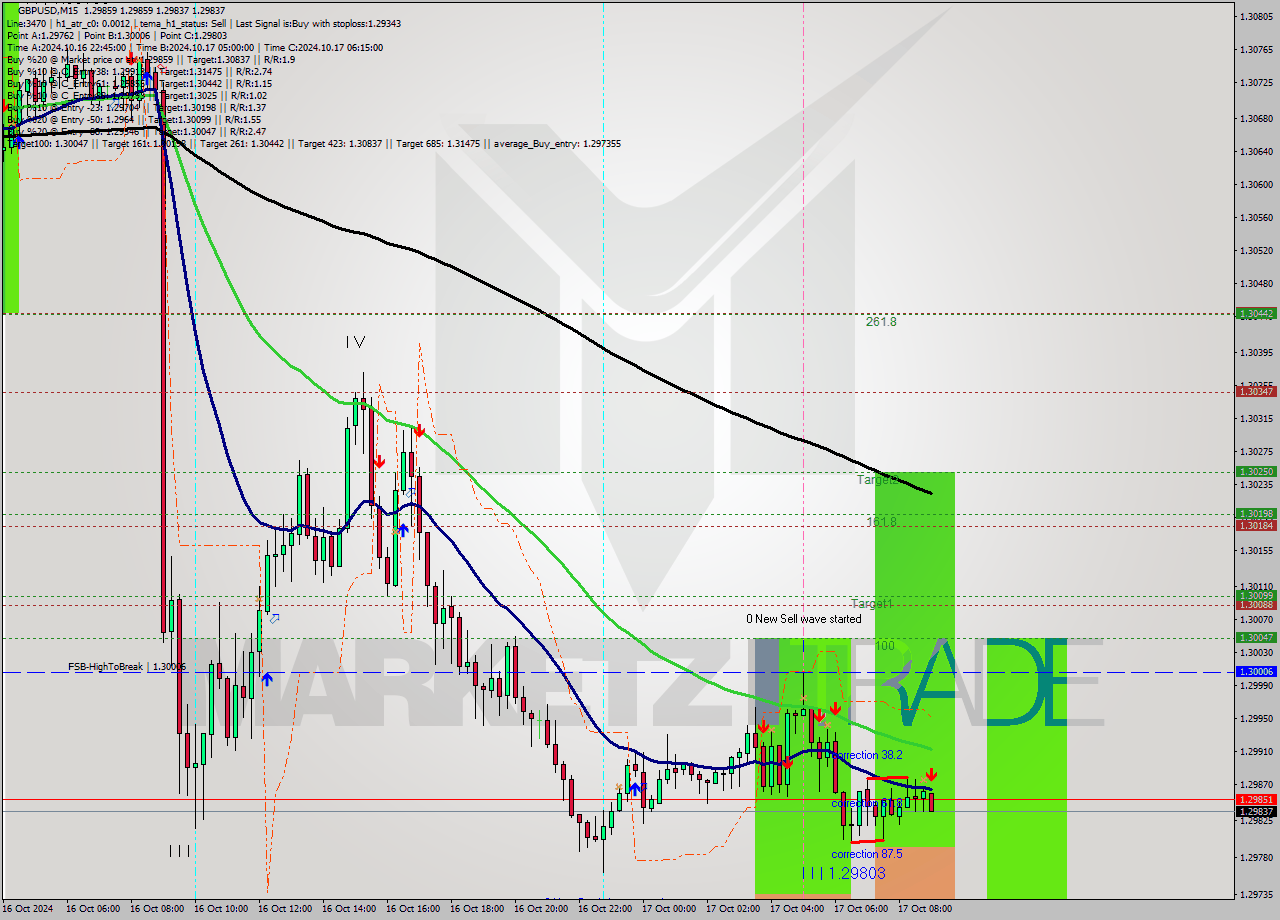1280x920 pixels.
Task: Click the 1.30600 price axis value
Action: (x=1255, y=185)
